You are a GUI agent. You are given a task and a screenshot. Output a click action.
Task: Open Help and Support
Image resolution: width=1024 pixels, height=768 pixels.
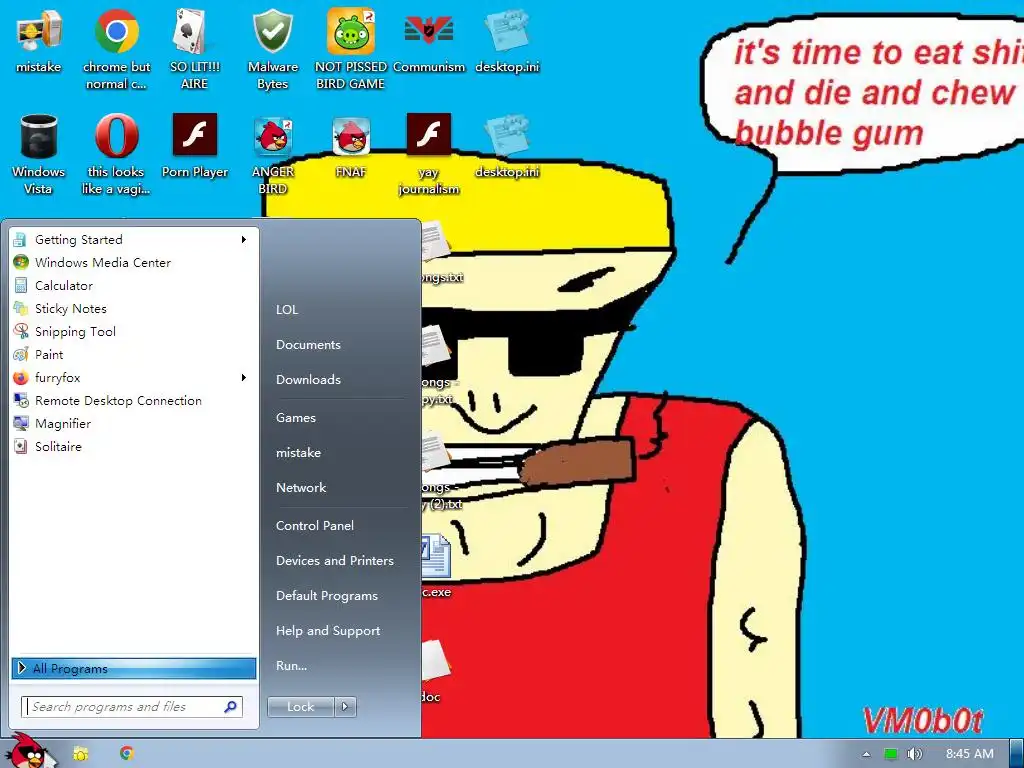pyautogui.click(x=328, y=631)
